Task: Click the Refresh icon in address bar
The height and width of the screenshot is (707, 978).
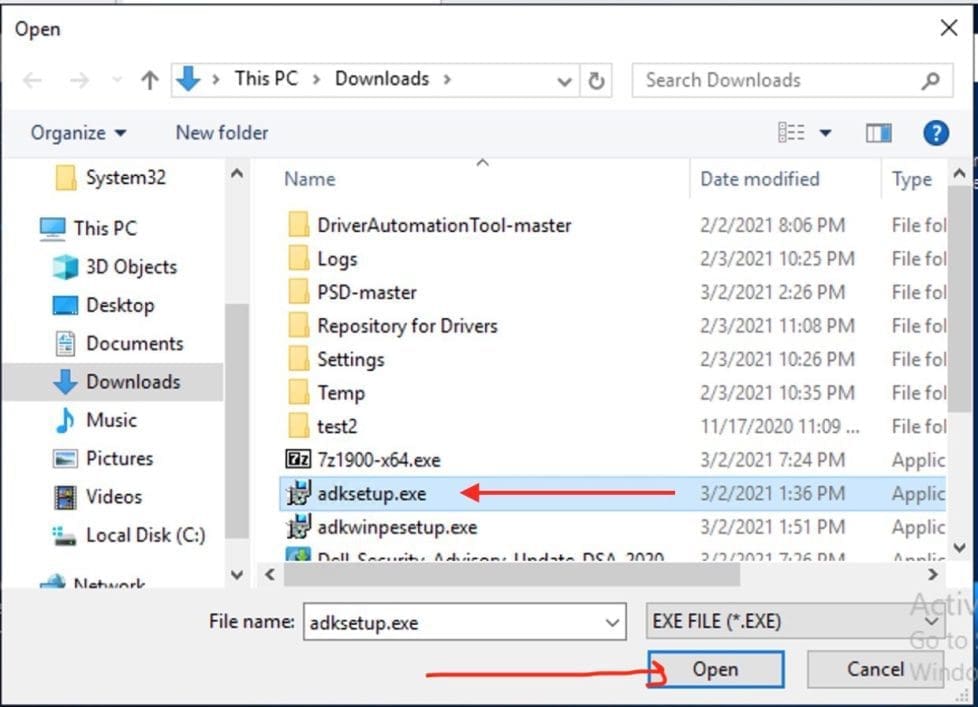Action: pos(597,81)
